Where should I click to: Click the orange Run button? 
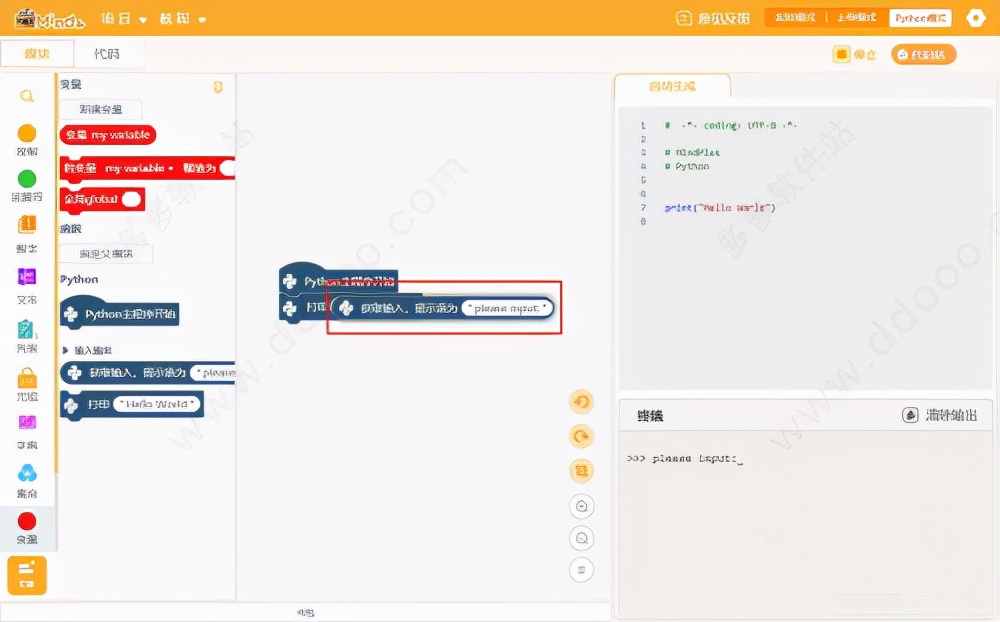(923, 54)
